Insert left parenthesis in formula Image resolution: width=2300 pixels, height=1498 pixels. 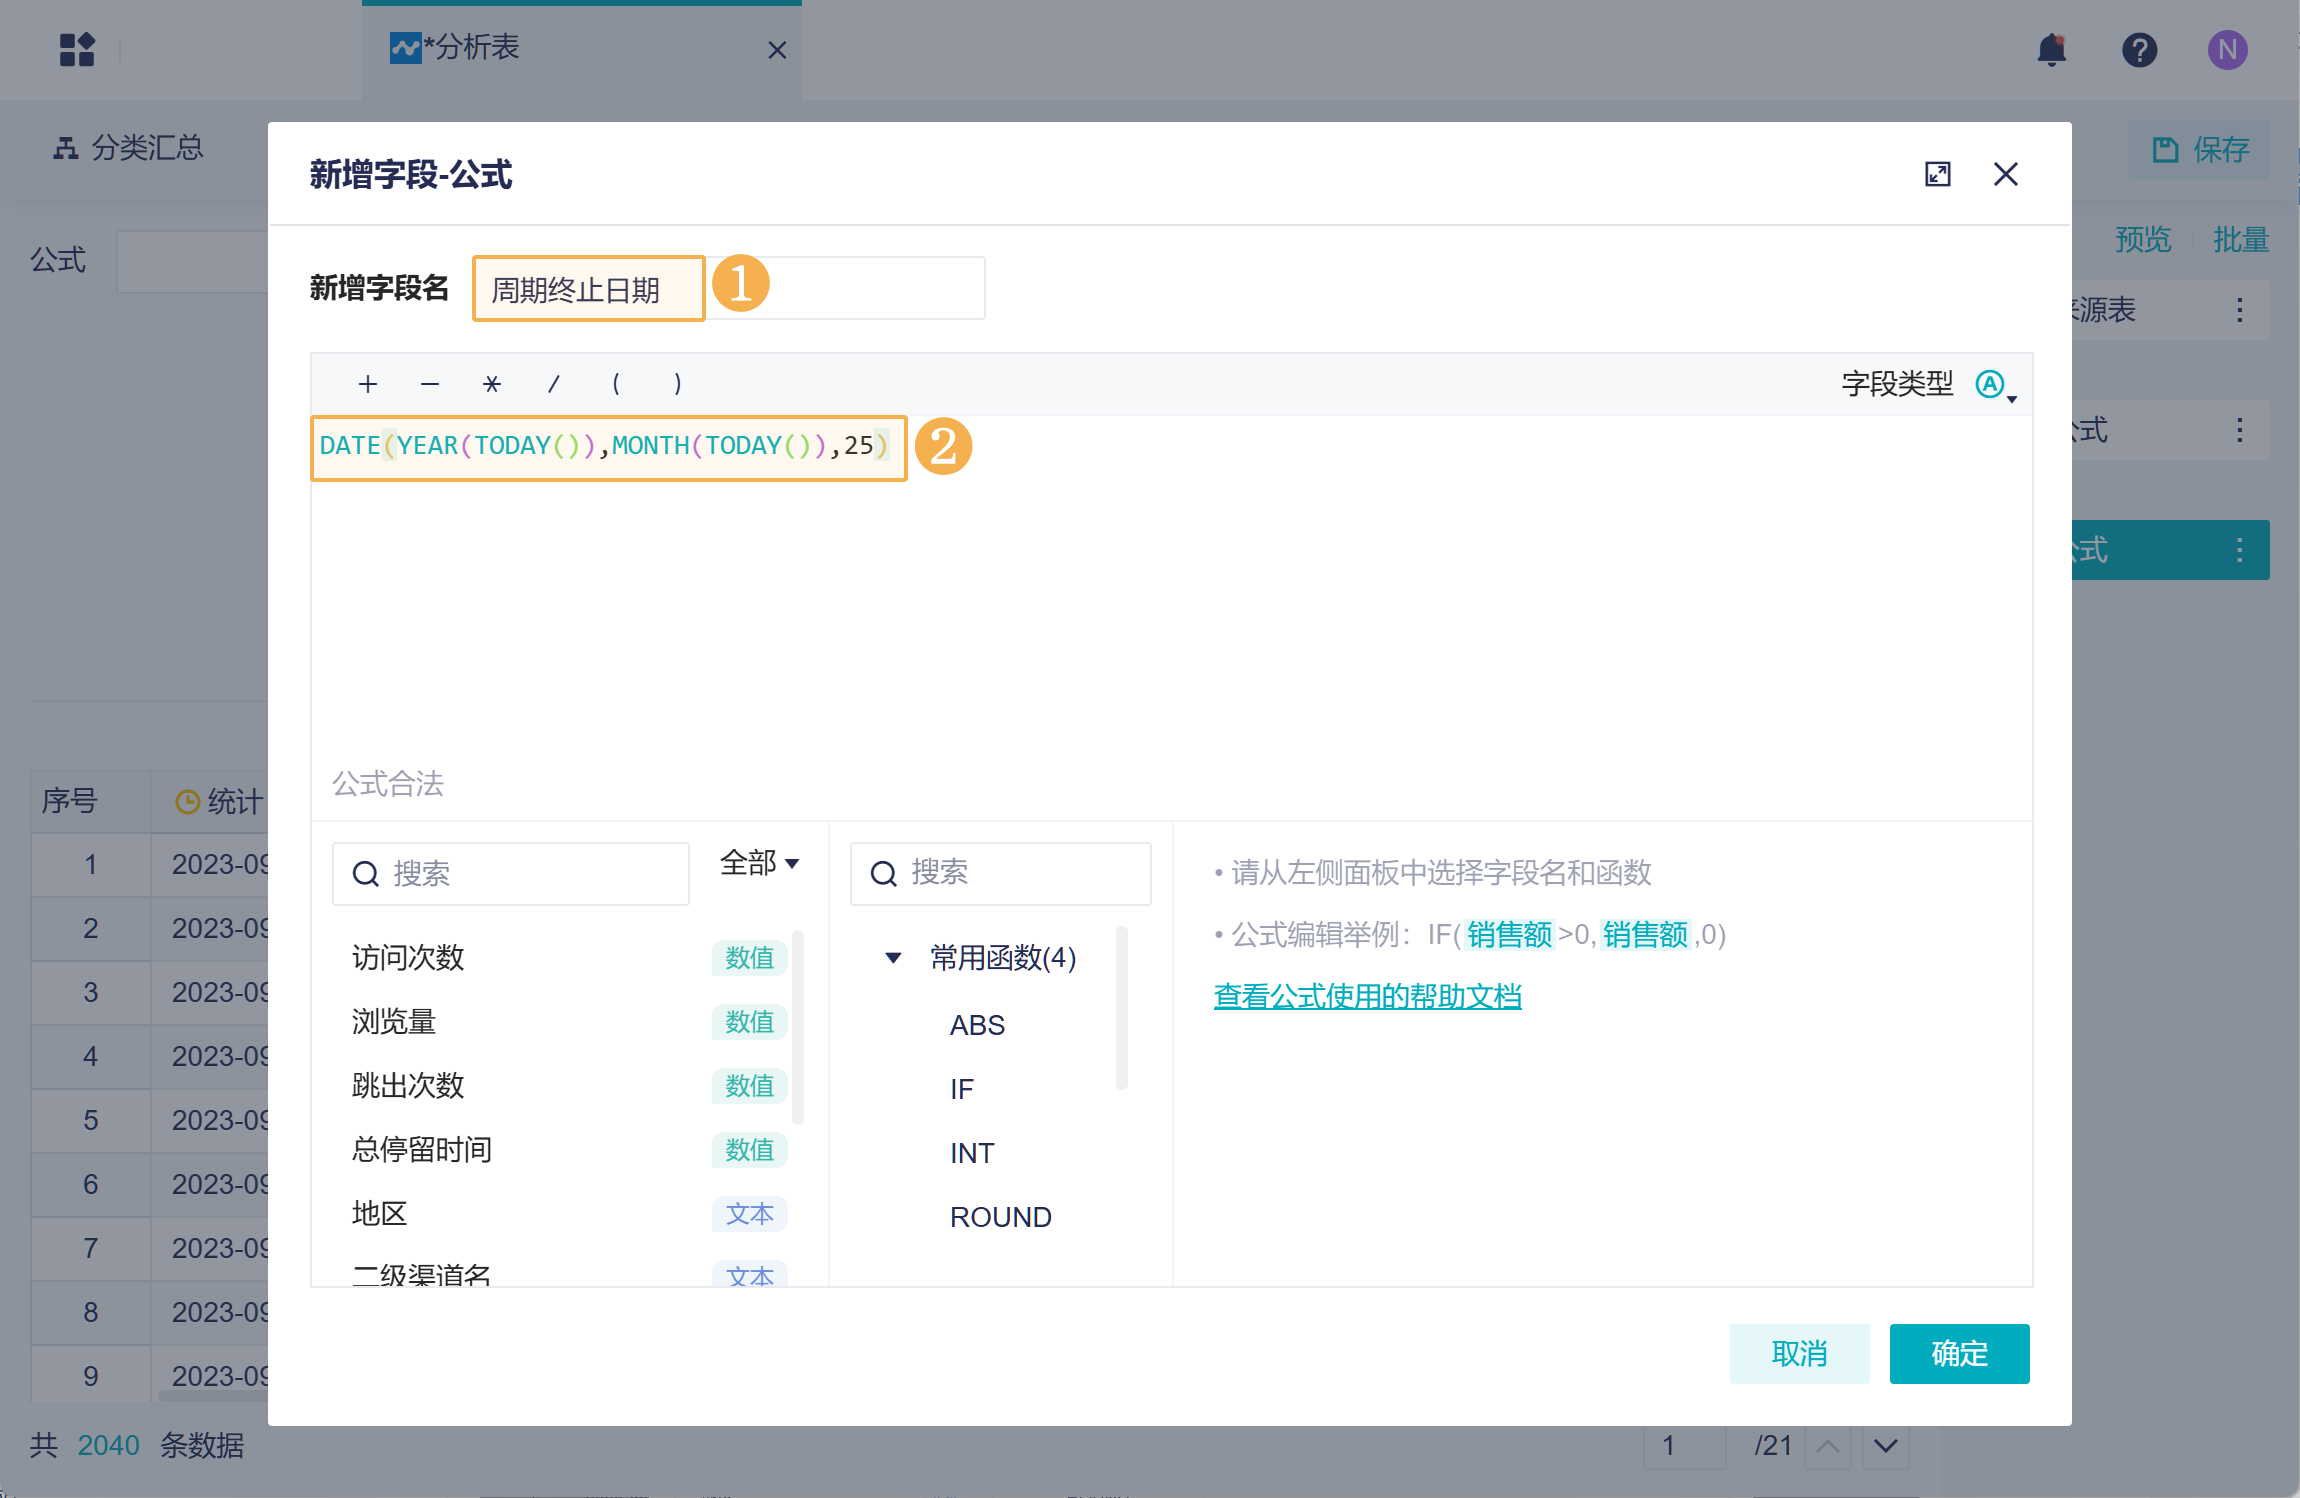616,384
